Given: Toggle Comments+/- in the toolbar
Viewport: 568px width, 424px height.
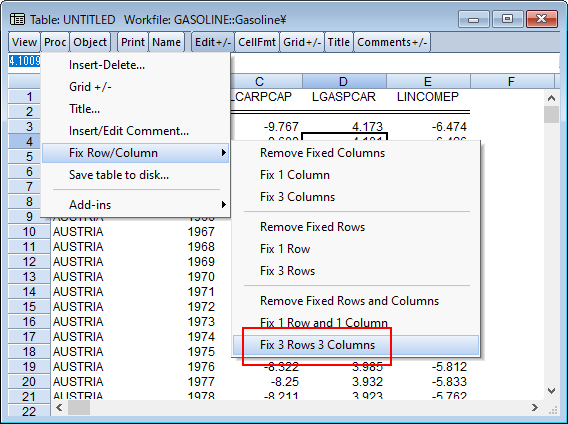Looking at the screenshot, I should tap(392, 42).
